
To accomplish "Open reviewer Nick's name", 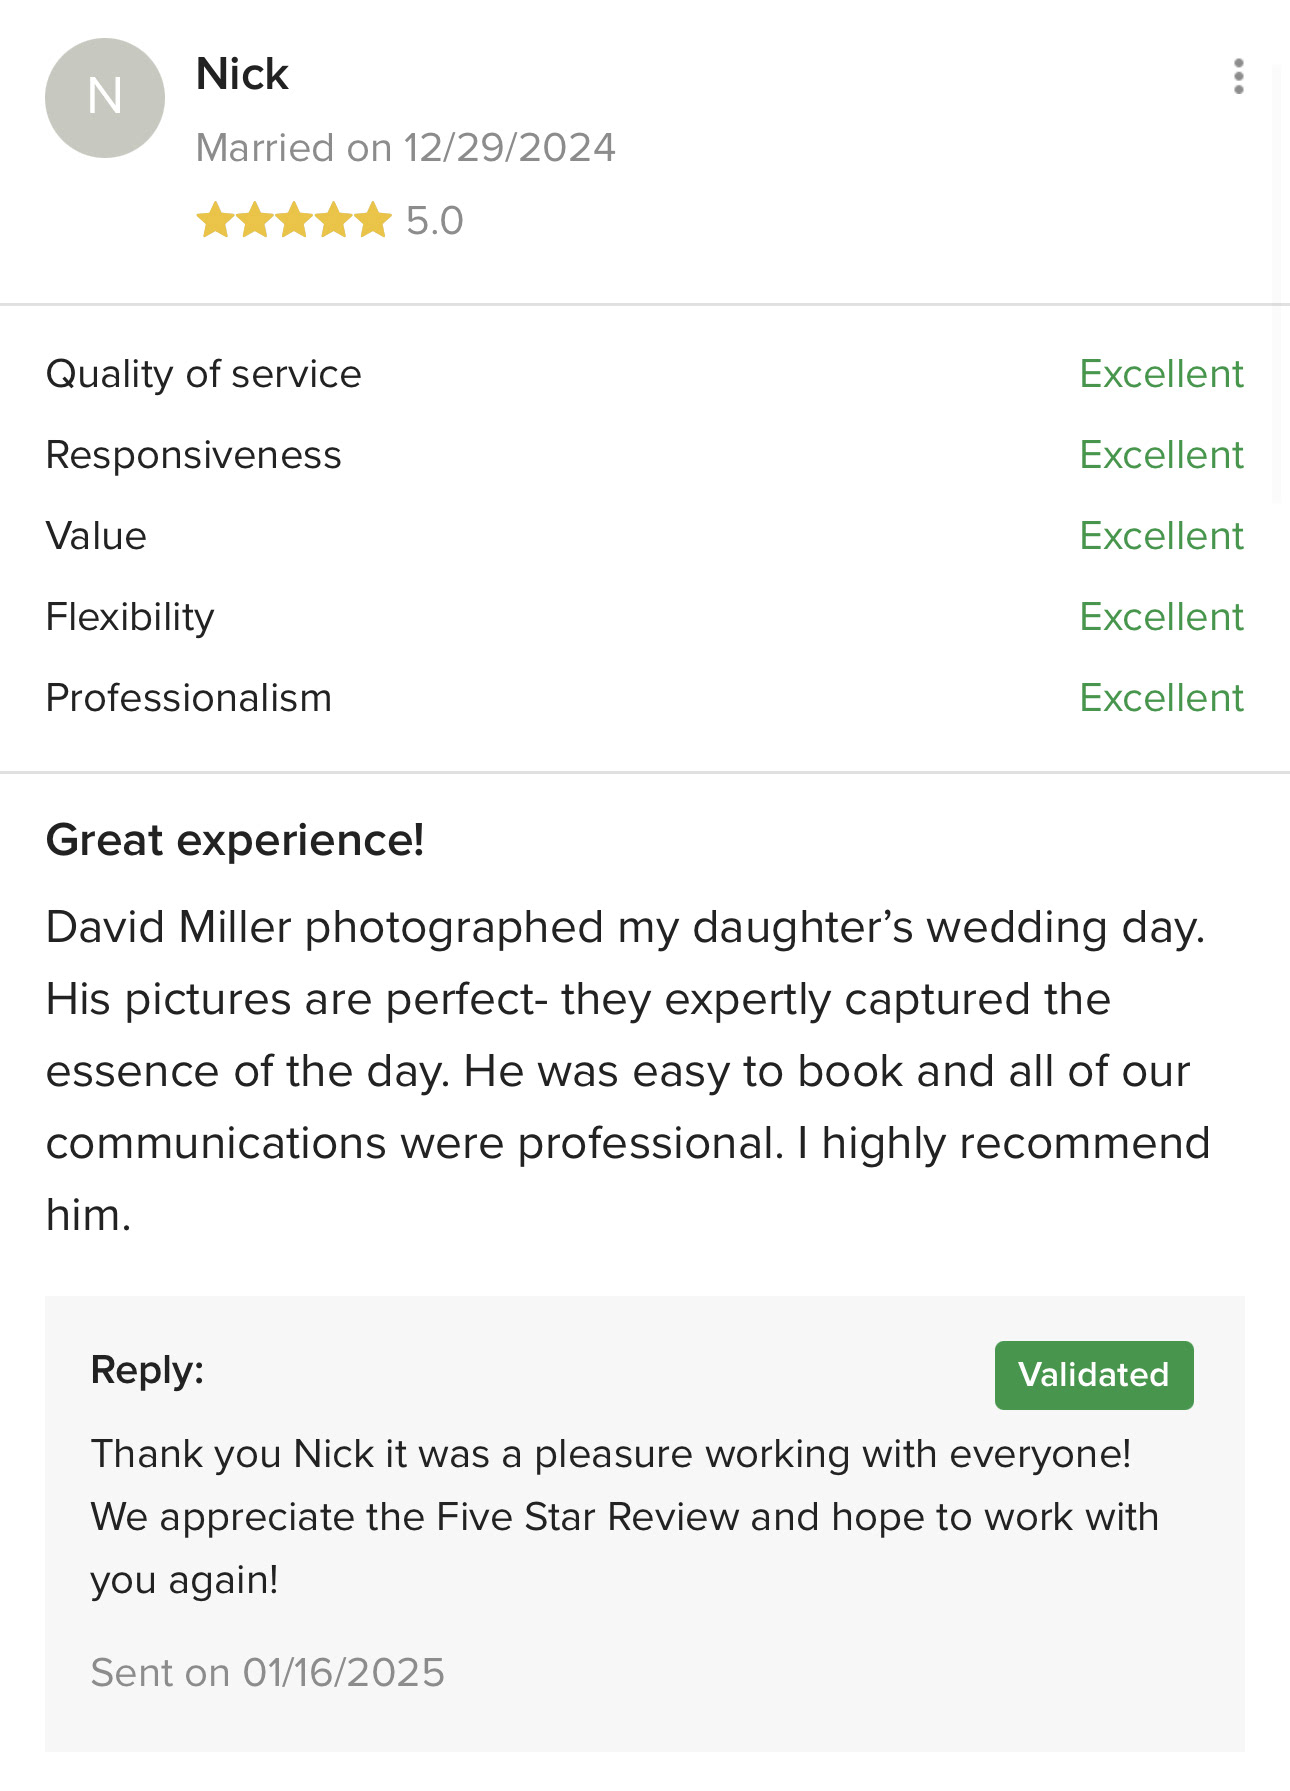I will (242, 74).
